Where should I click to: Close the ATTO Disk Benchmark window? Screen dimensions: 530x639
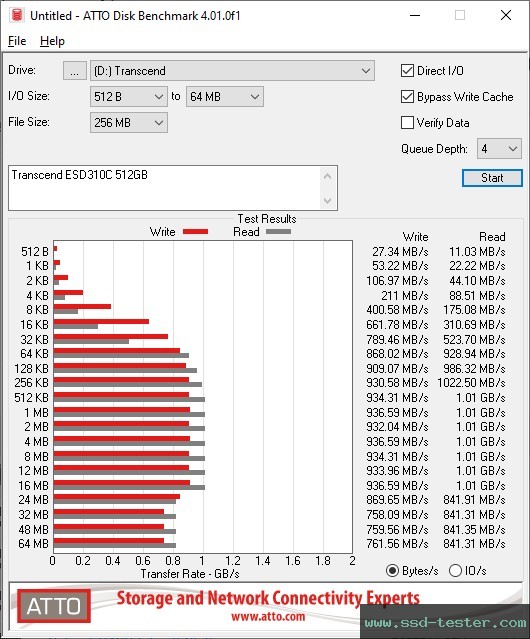[506, 15]
